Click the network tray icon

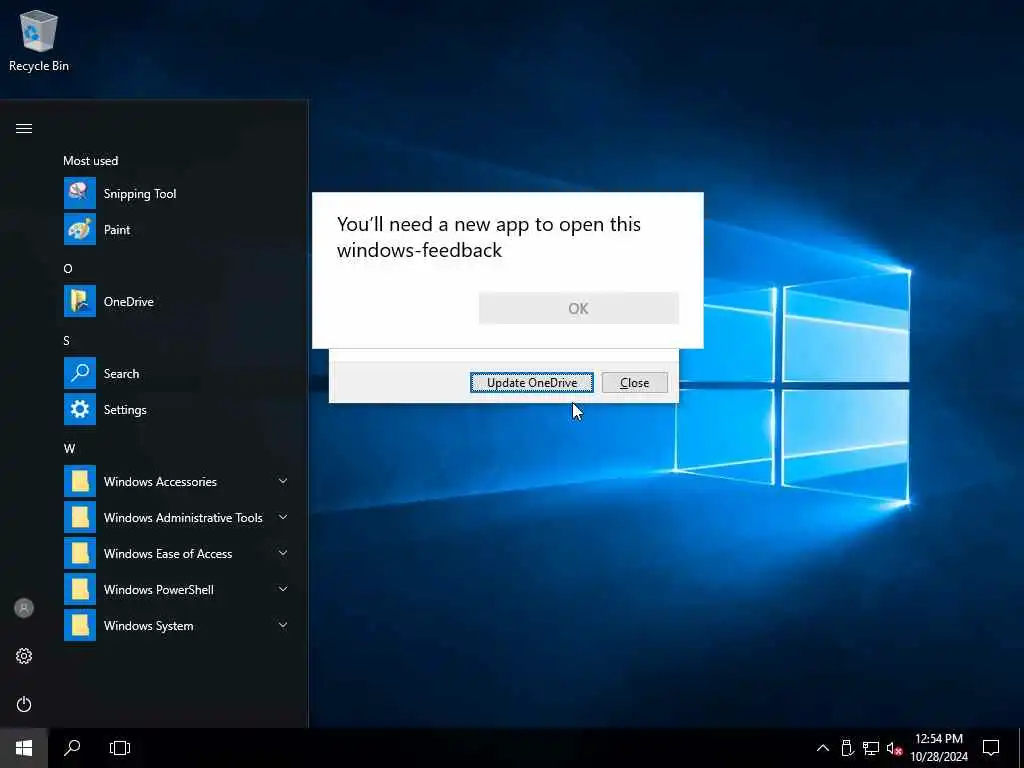871,748
